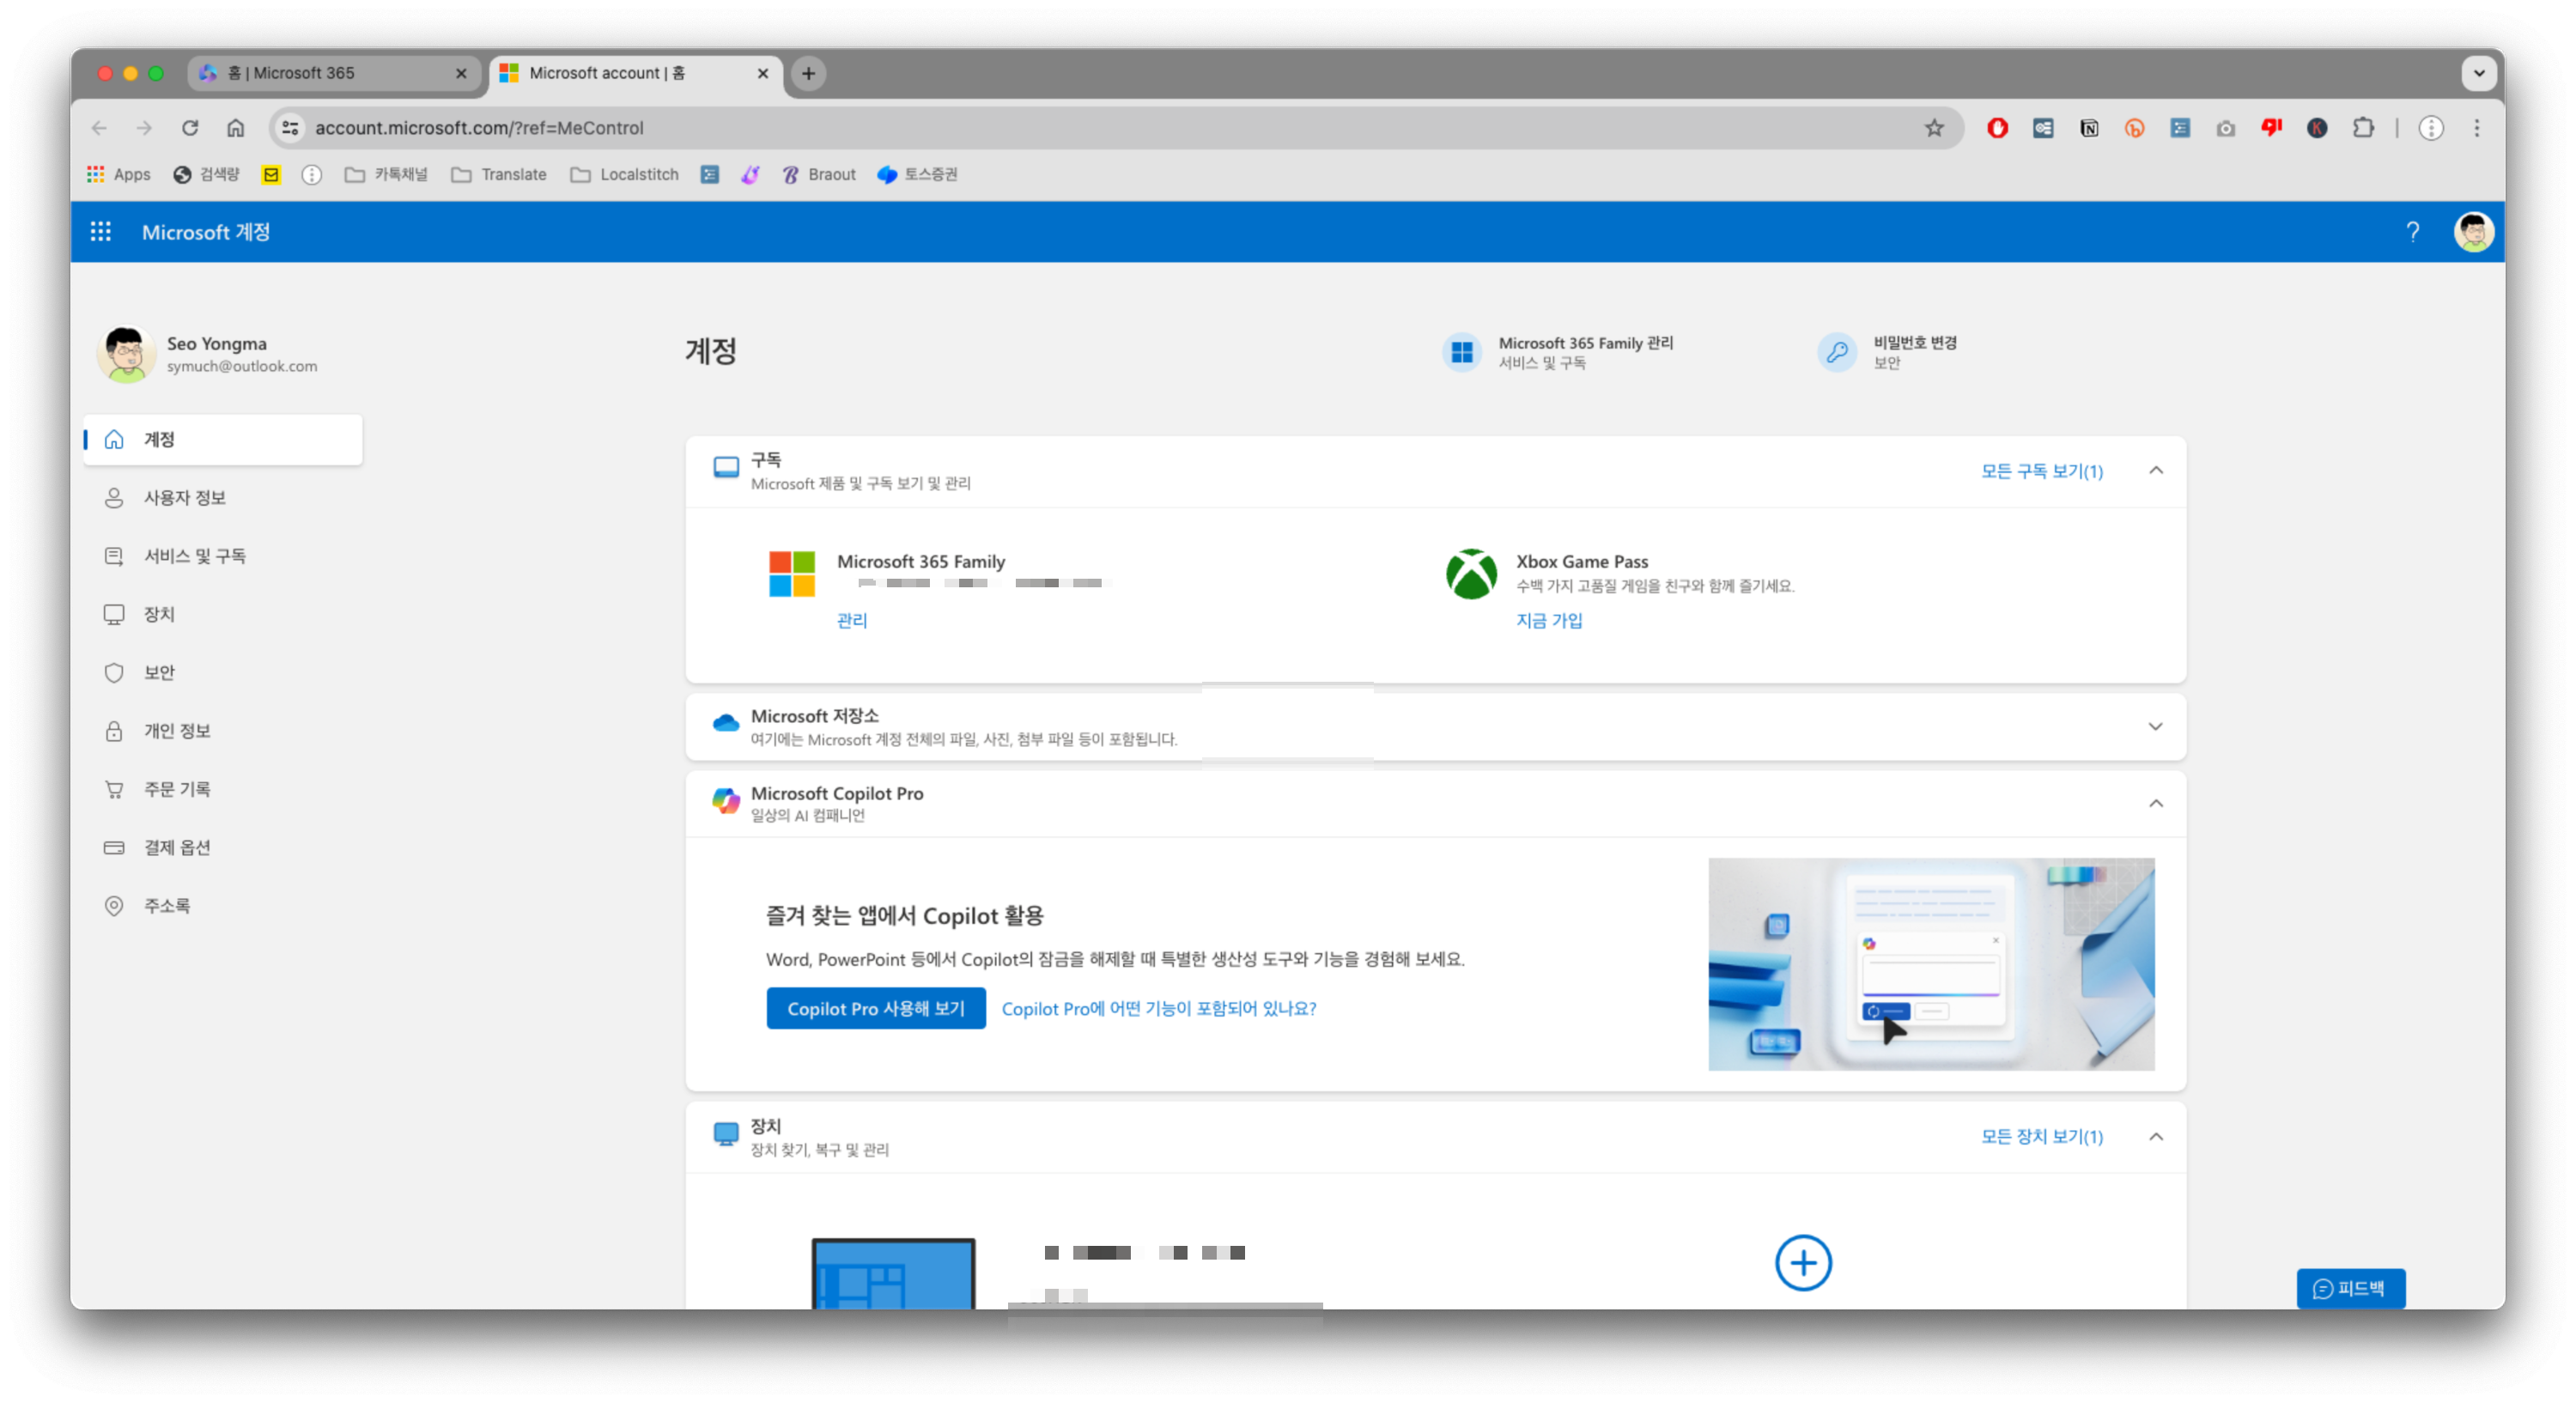Open 보안 security in sidebar
The image size is (2576, 1403).
point(158,672)
